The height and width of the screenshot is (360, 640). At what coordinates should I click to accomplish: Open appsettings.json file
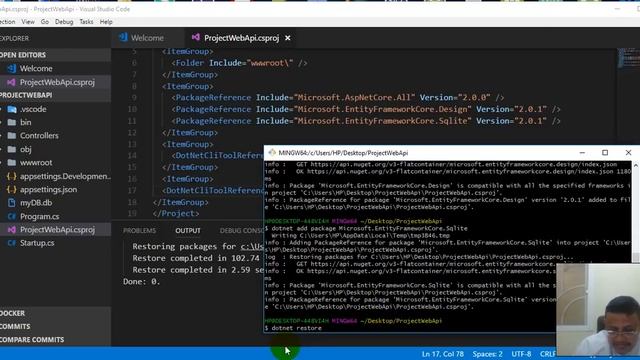click(x=48, y=189)
